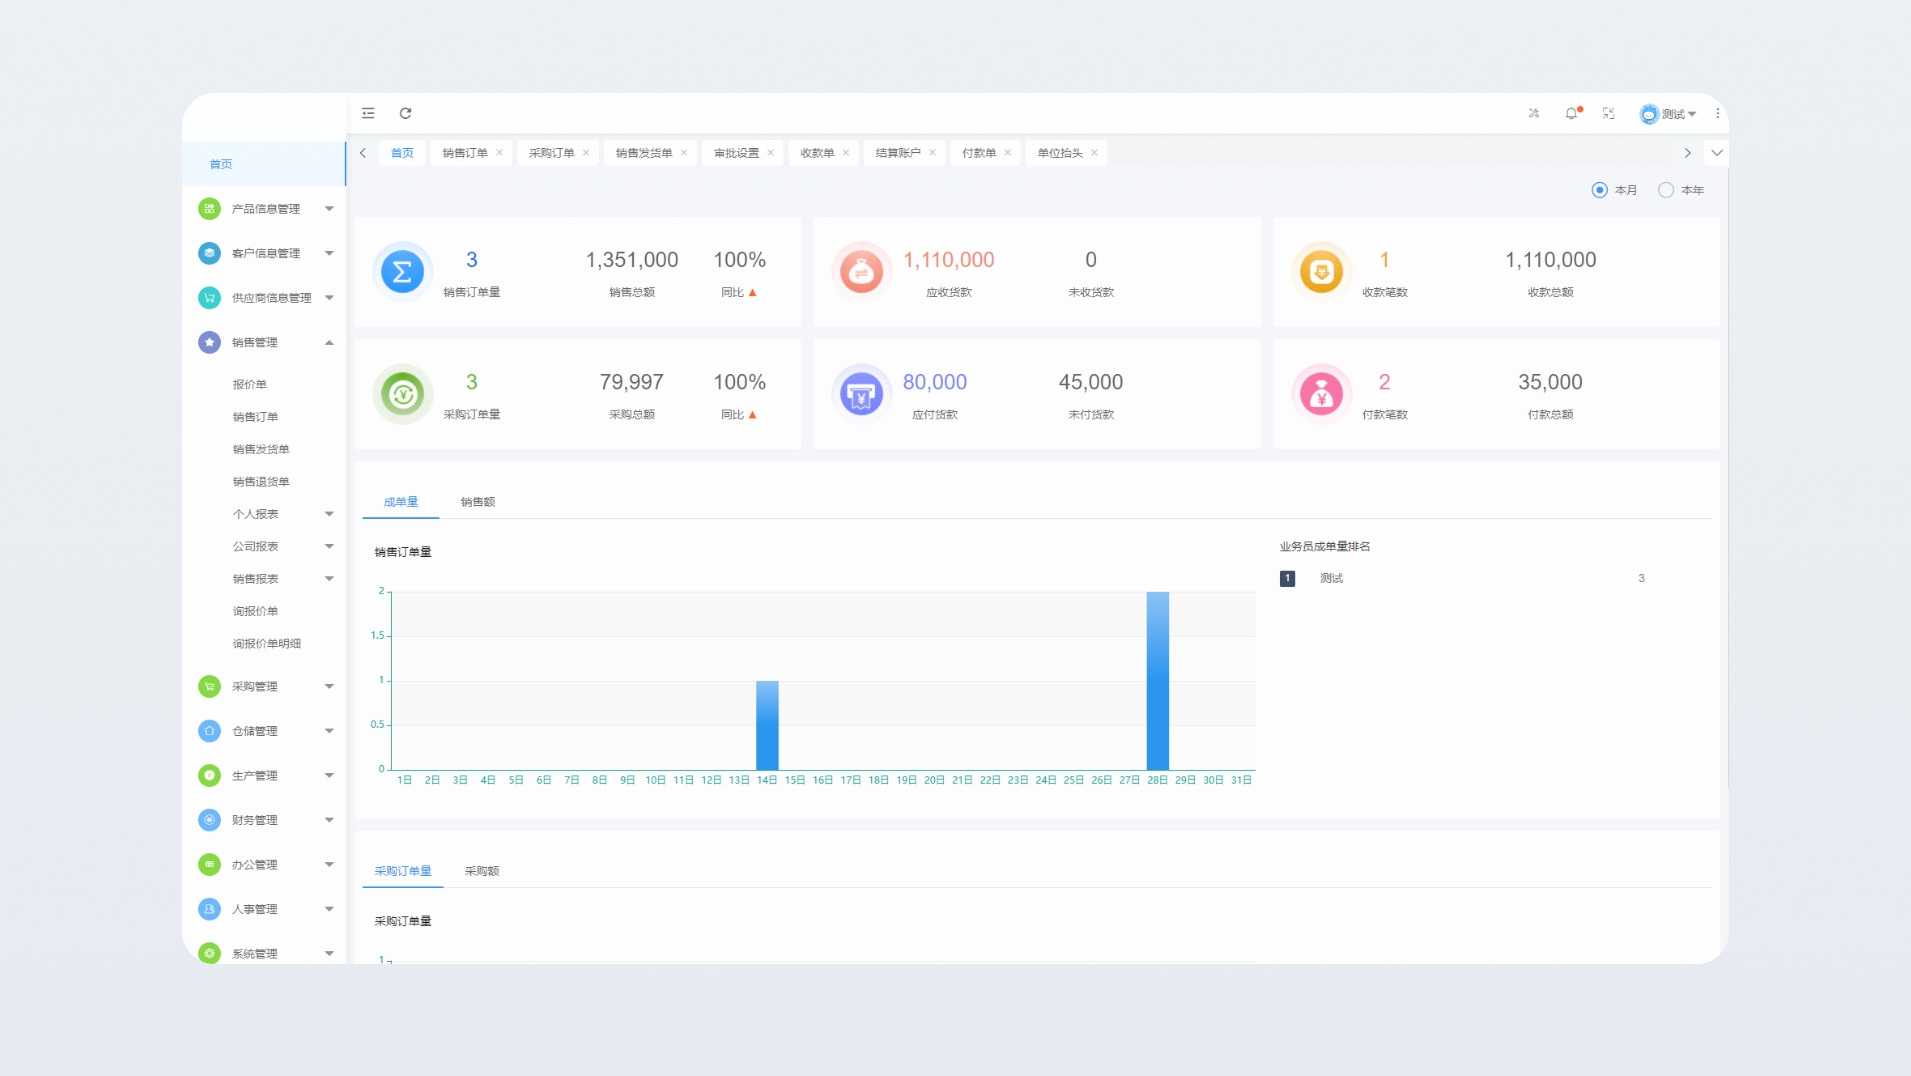This screenshot has height=1076, width=1911.
Task: Click the pink payment money bag icon
Action: pyautogui.click(x=1321, y=394)
